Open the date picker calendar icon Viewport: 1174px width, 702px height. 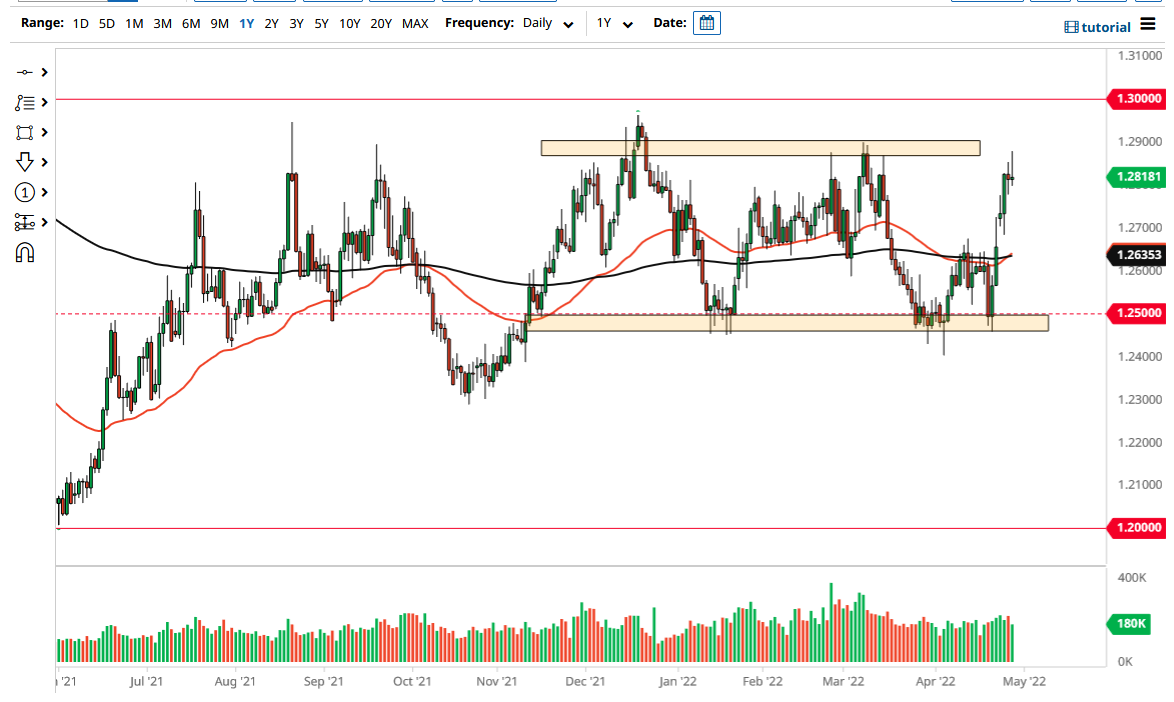click(706, 22)
